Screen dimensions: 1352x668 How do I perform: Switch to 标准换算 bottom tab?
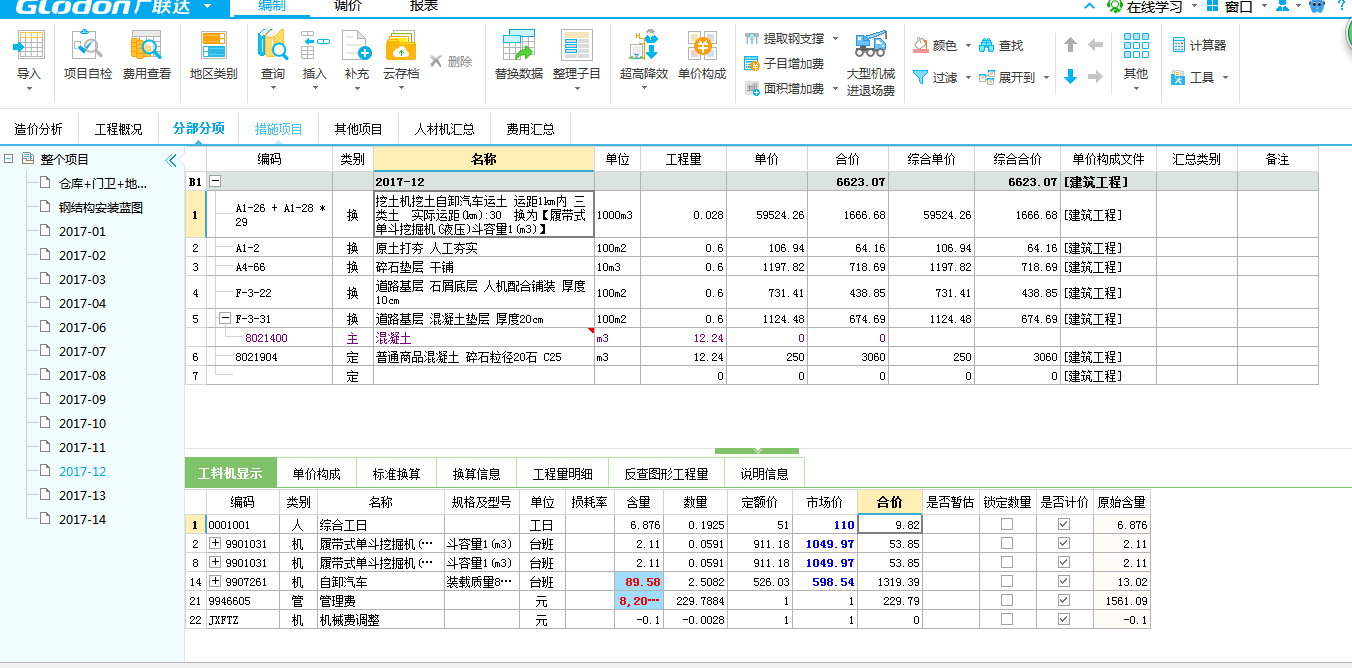click(397, 473)
